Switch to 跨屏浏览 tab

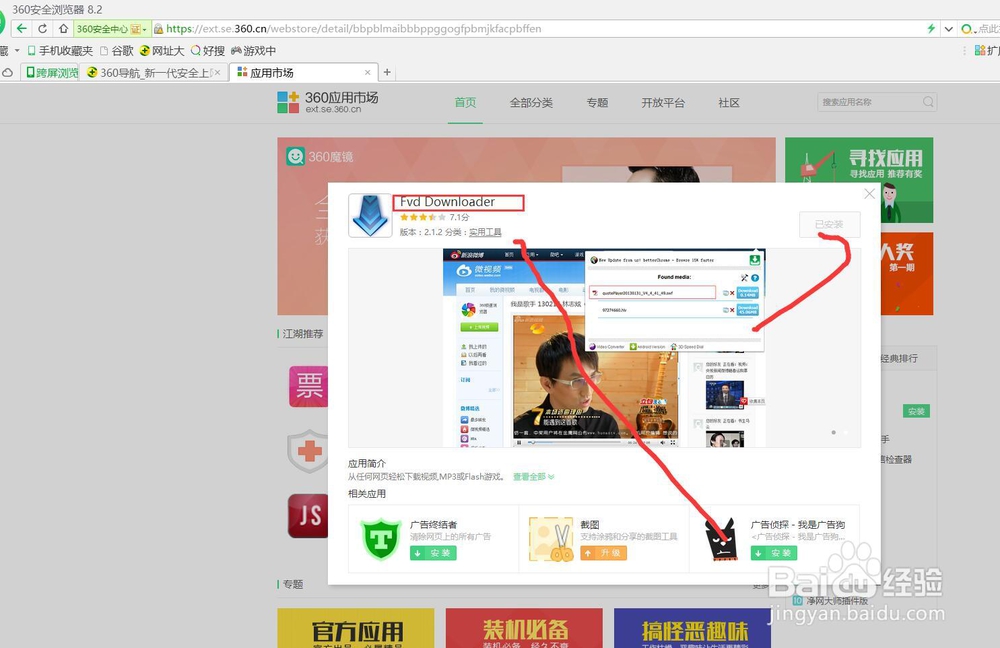point(52,73)
